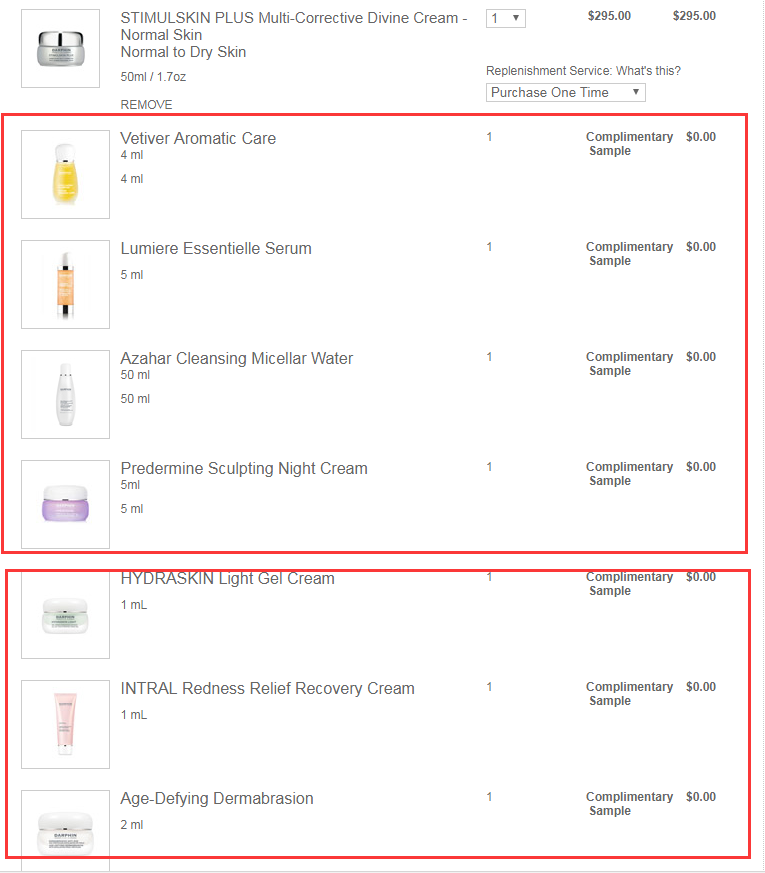Click the HYDRASKIN Light Gel Cream image
The height and width of the screenshot is (873, 765).
(x=65, y=614)
